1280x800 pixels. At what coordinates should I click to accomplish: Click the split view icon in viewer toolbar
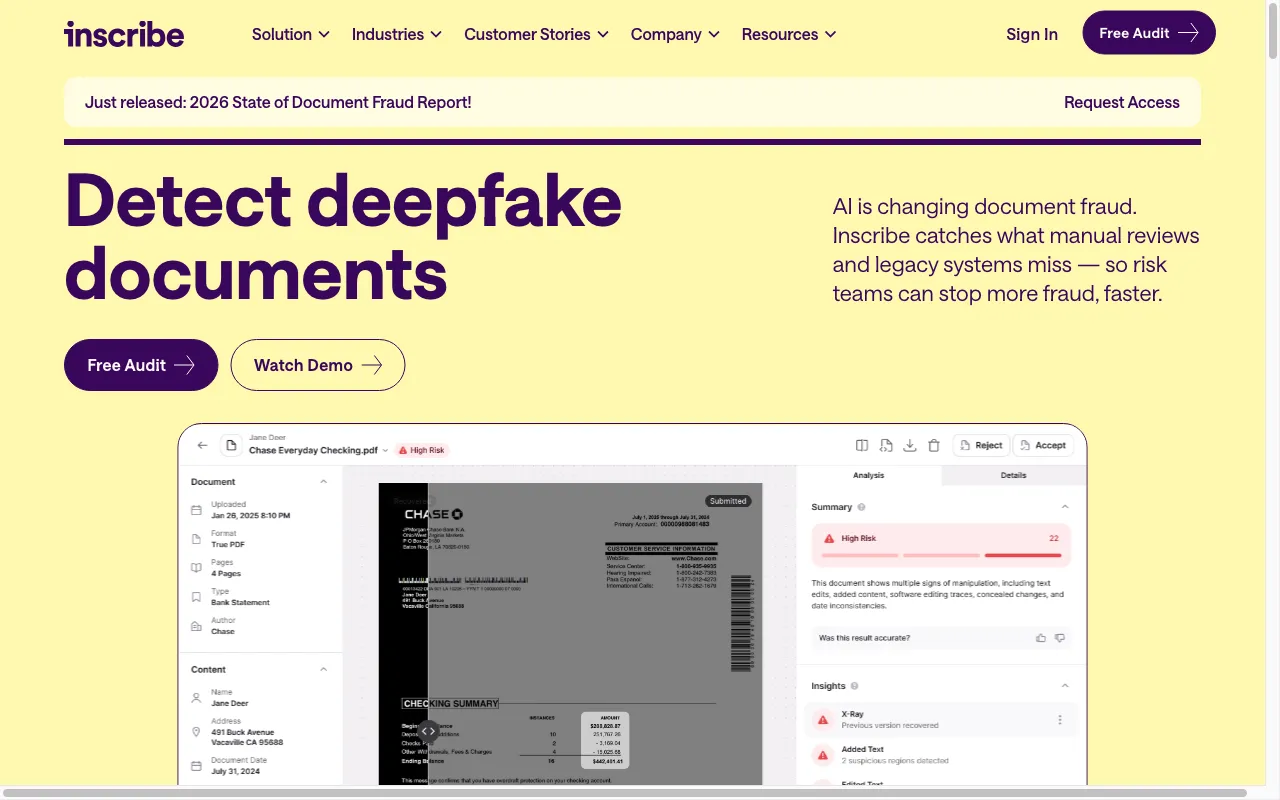pos(862,445)
